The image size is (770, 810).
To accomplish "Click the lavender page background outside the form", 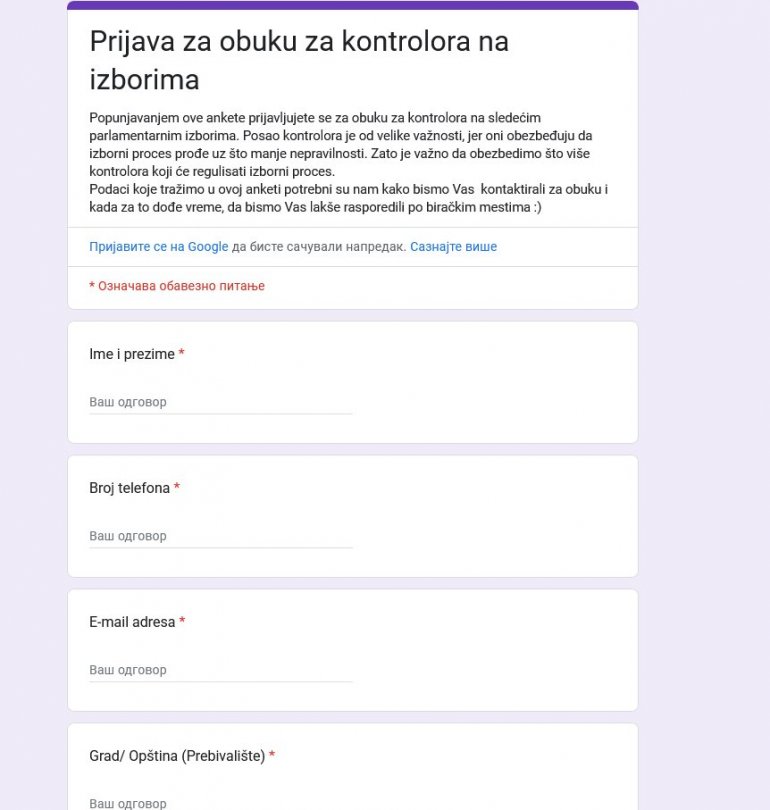I will pos(705,400).
